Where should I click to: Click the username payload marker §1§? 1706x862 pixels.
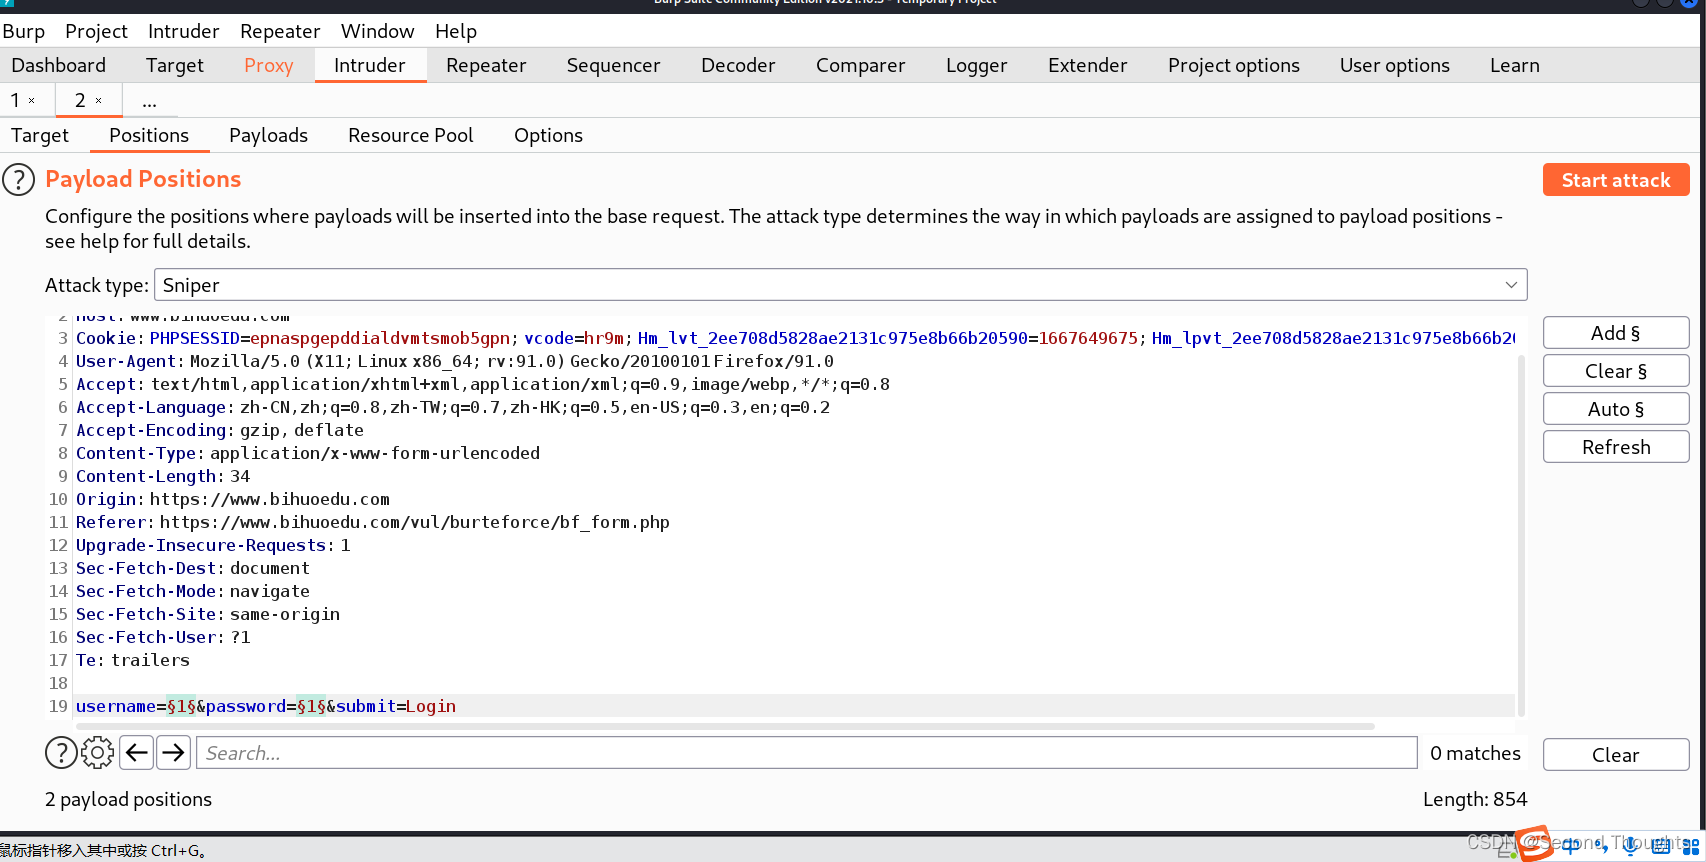(181, 706)
